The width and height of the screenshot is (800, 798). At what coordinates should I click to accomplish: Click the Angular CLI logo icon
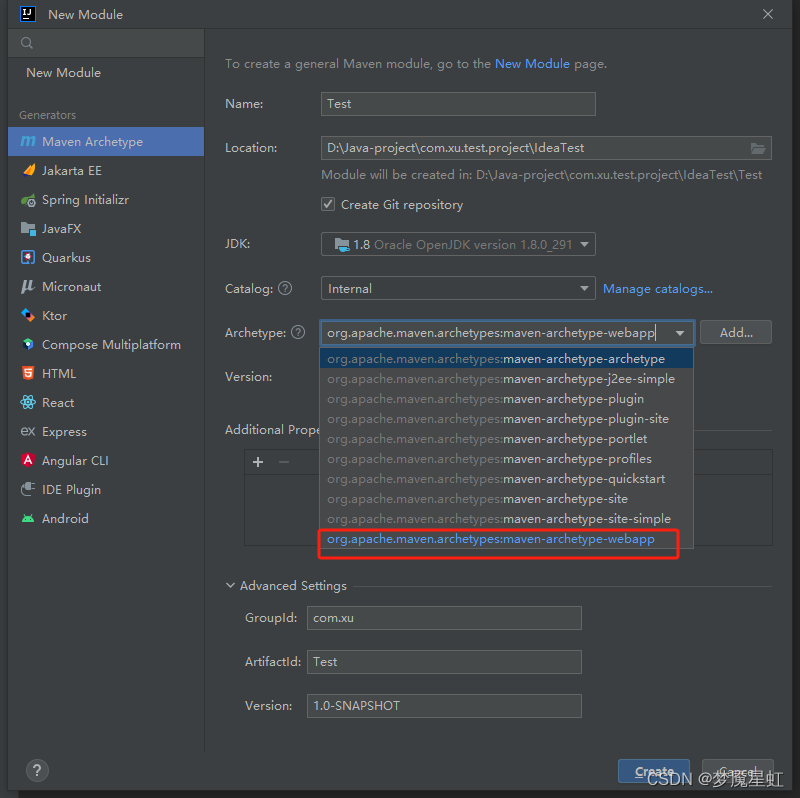click(x=28, y=460)
